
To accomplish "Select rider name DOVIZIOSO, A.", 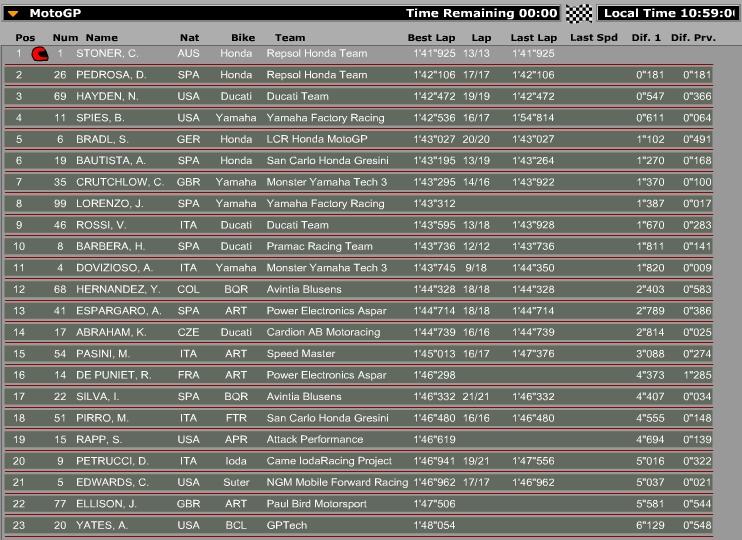I will [x=115, y=268].
